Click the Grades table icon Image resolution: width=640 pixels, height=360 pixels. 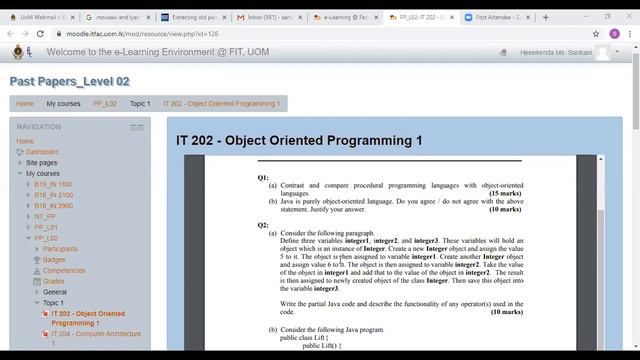coord(37,281)
